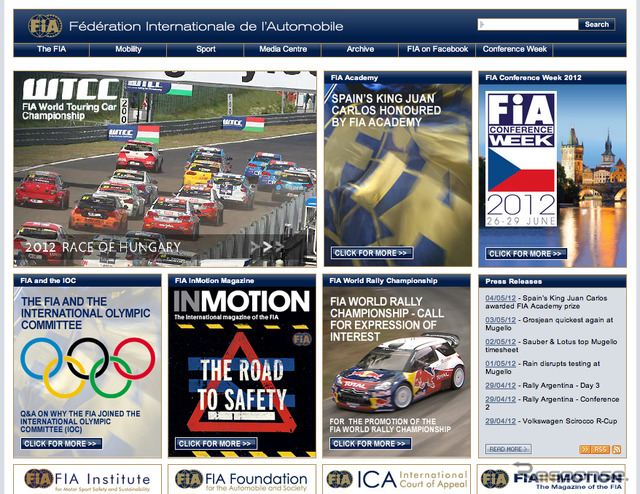This screenshot has width=640, height=494.
Task: Open the 03/05/12 Grosjean press release link
Action: [500, 320]
